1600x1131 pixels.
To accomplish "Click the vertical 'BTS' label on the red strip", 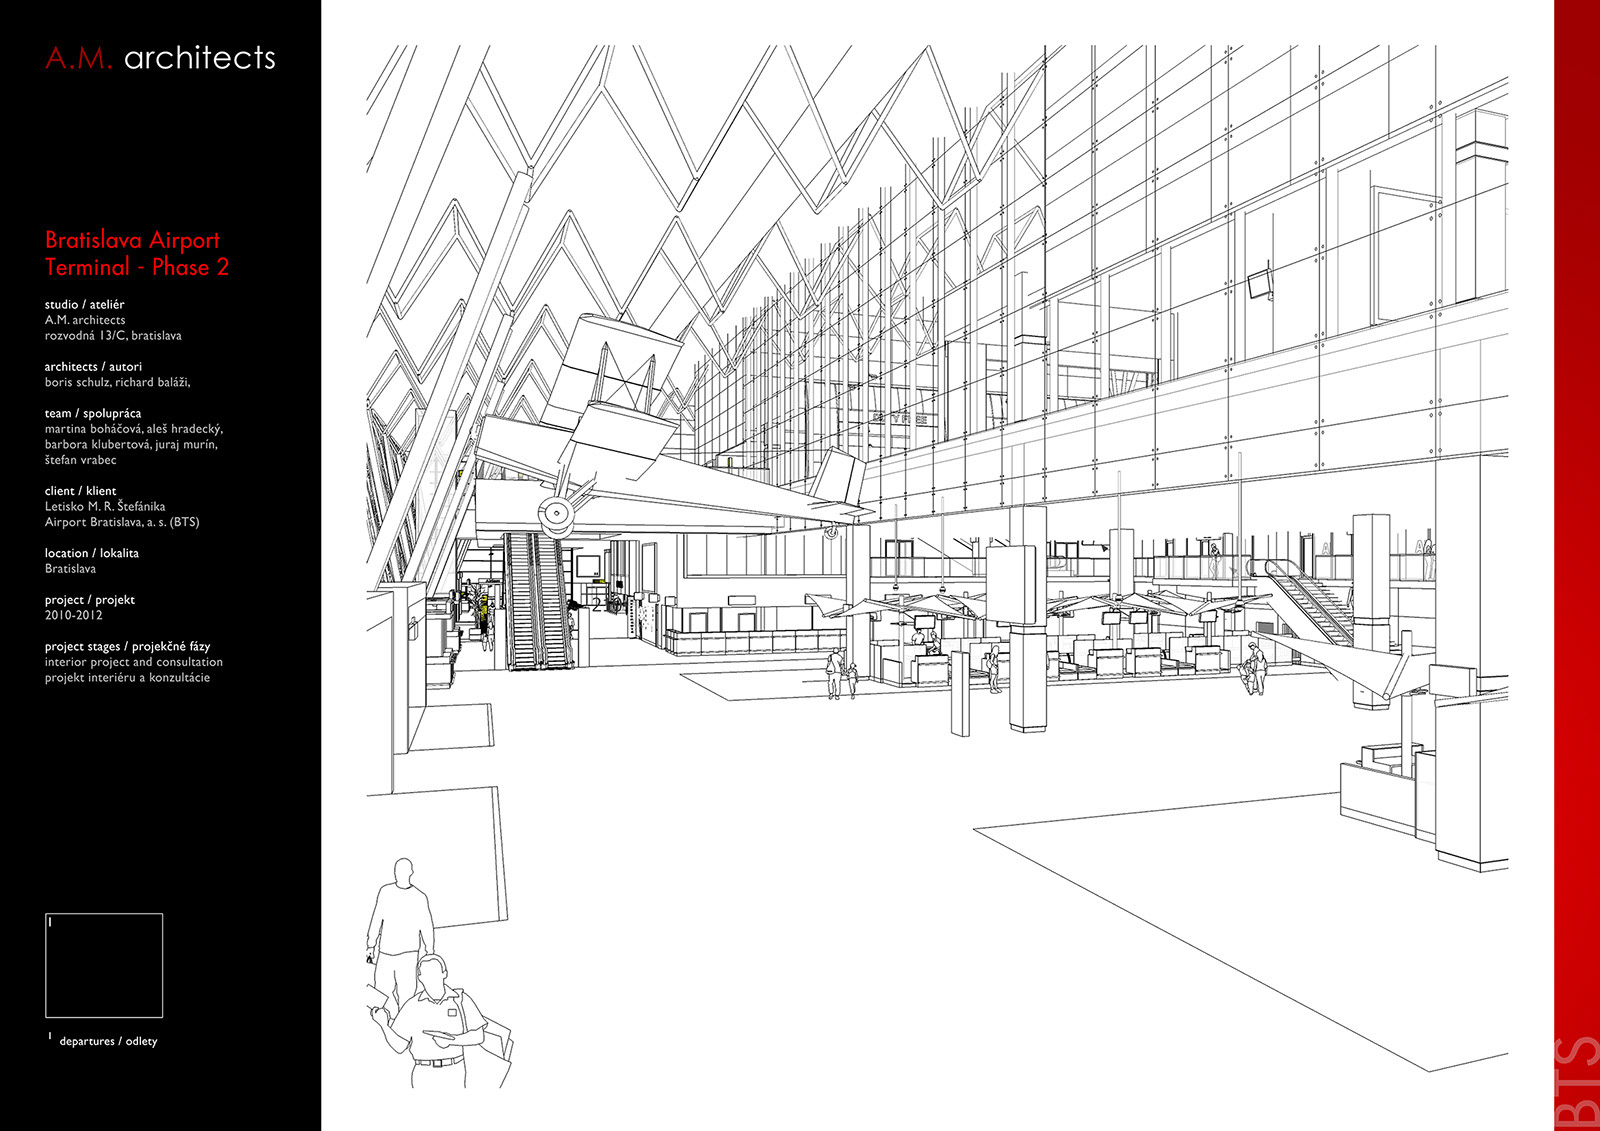I will pyautogui.click(x=1577, y=1082).
